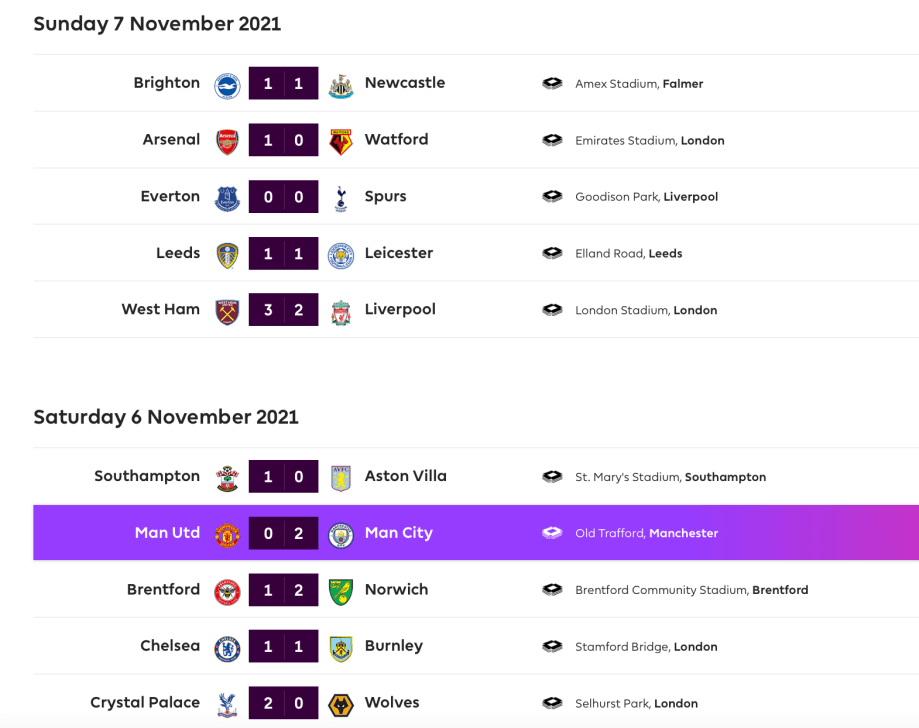
Task: Open the Everton 0-0 Spurs score
Action: coord(284,197)
